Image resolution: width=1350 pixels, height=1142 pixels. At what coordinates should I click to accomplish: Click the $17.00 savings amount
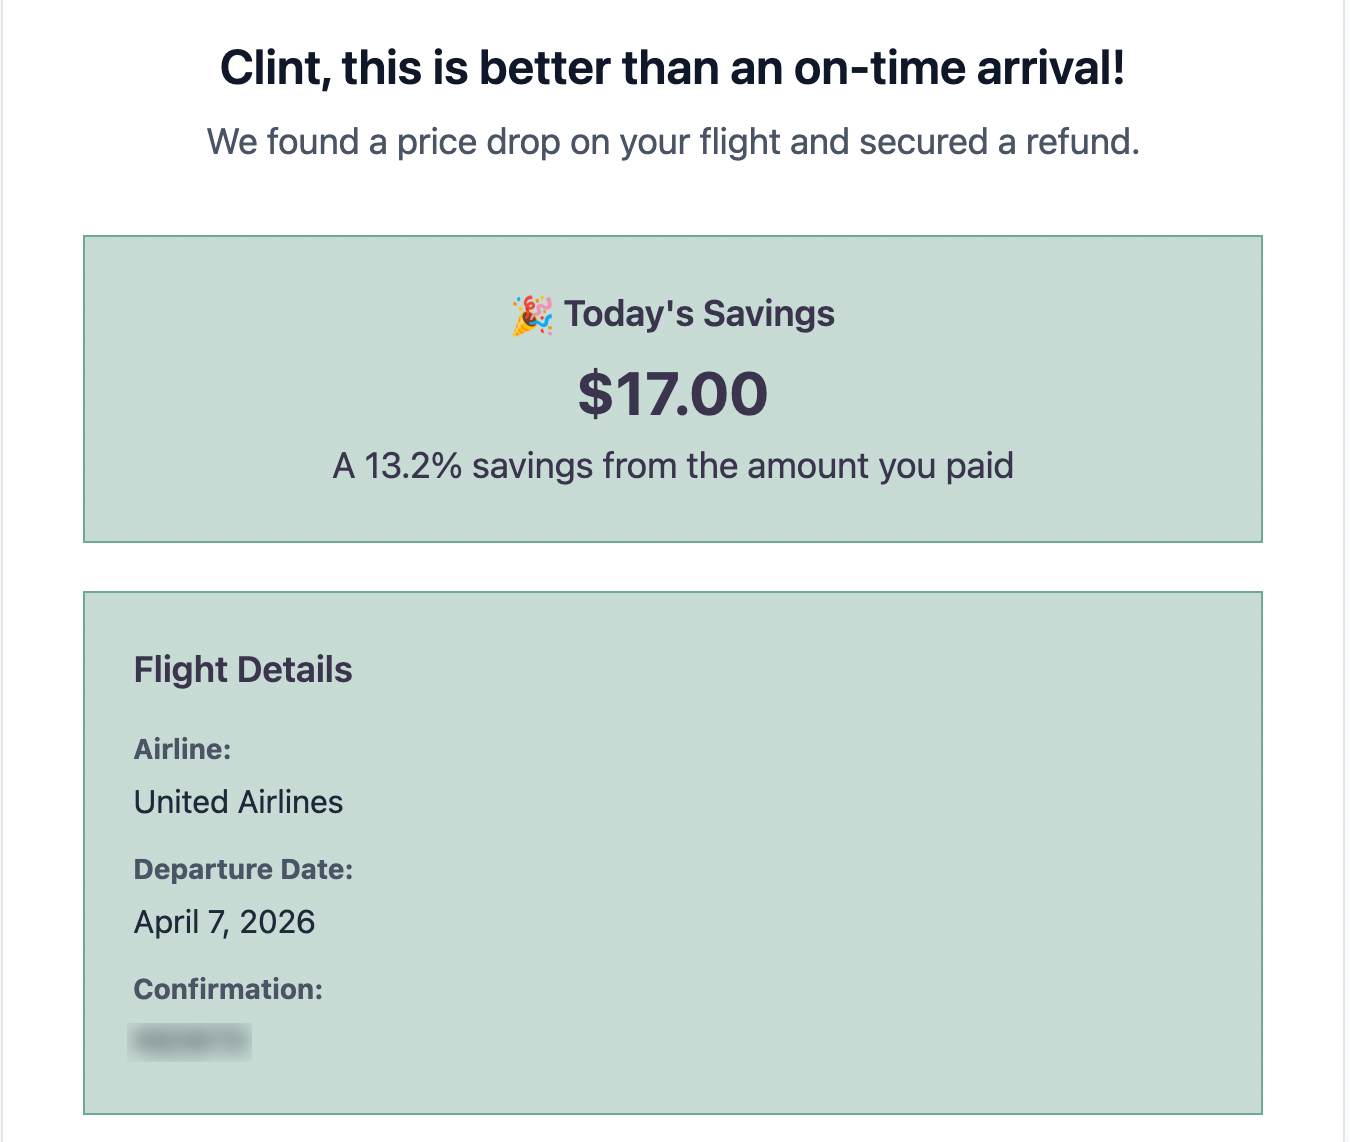673,393
